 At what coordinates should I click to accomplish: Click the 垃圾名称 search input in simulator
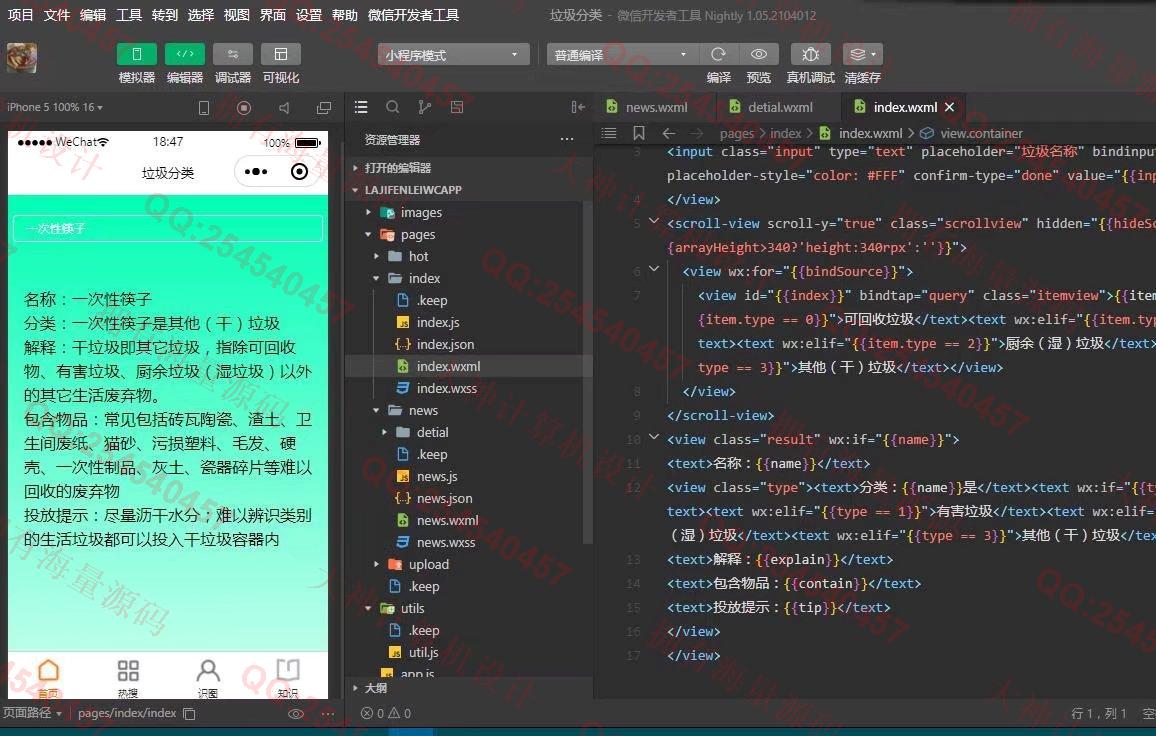pyautogui.click(x=168, y=229)
